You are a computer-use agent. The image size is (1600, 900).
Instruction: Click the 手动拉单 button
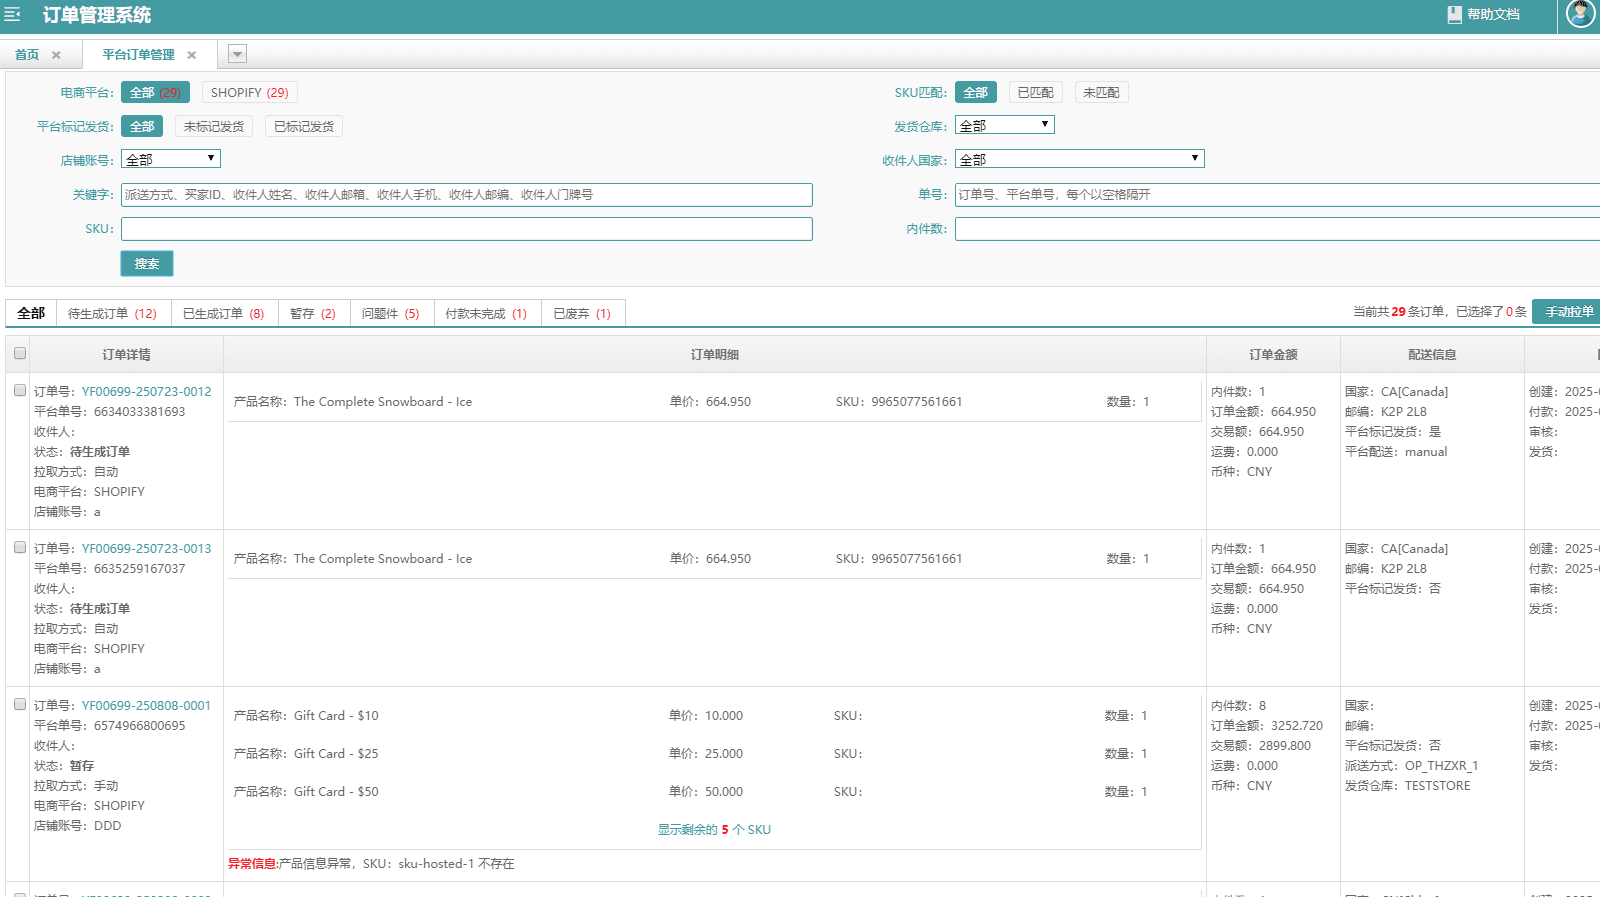(1568, 312)
